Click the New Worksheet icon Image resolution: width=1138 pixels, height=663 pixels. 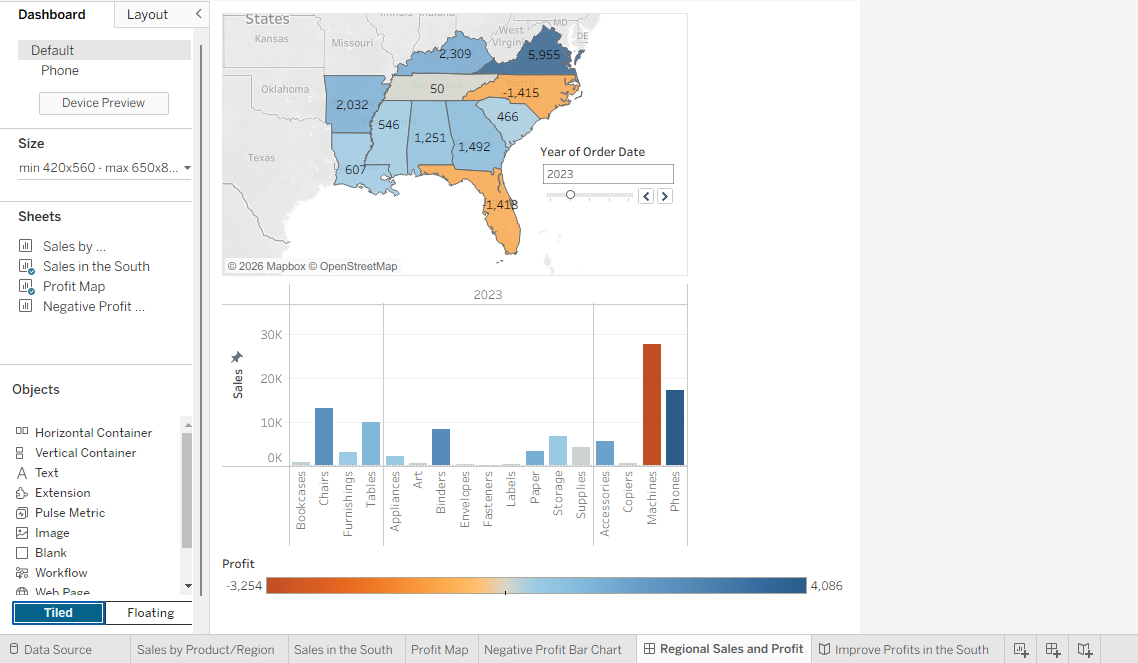point(1020,649)
